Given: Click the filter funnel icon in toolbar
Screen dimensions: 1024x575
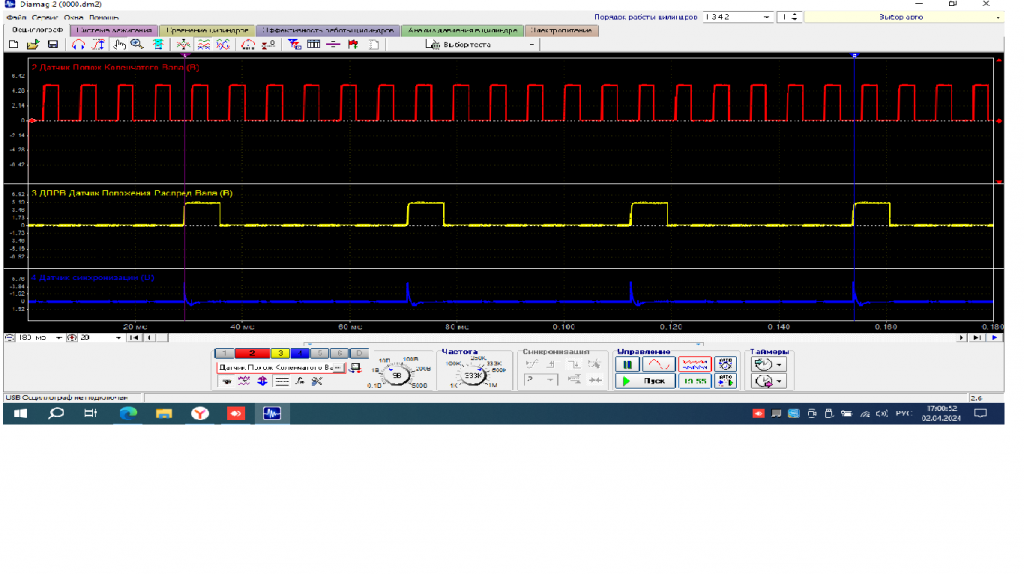Looking at the screenshot, I should (x=294, y=44).
